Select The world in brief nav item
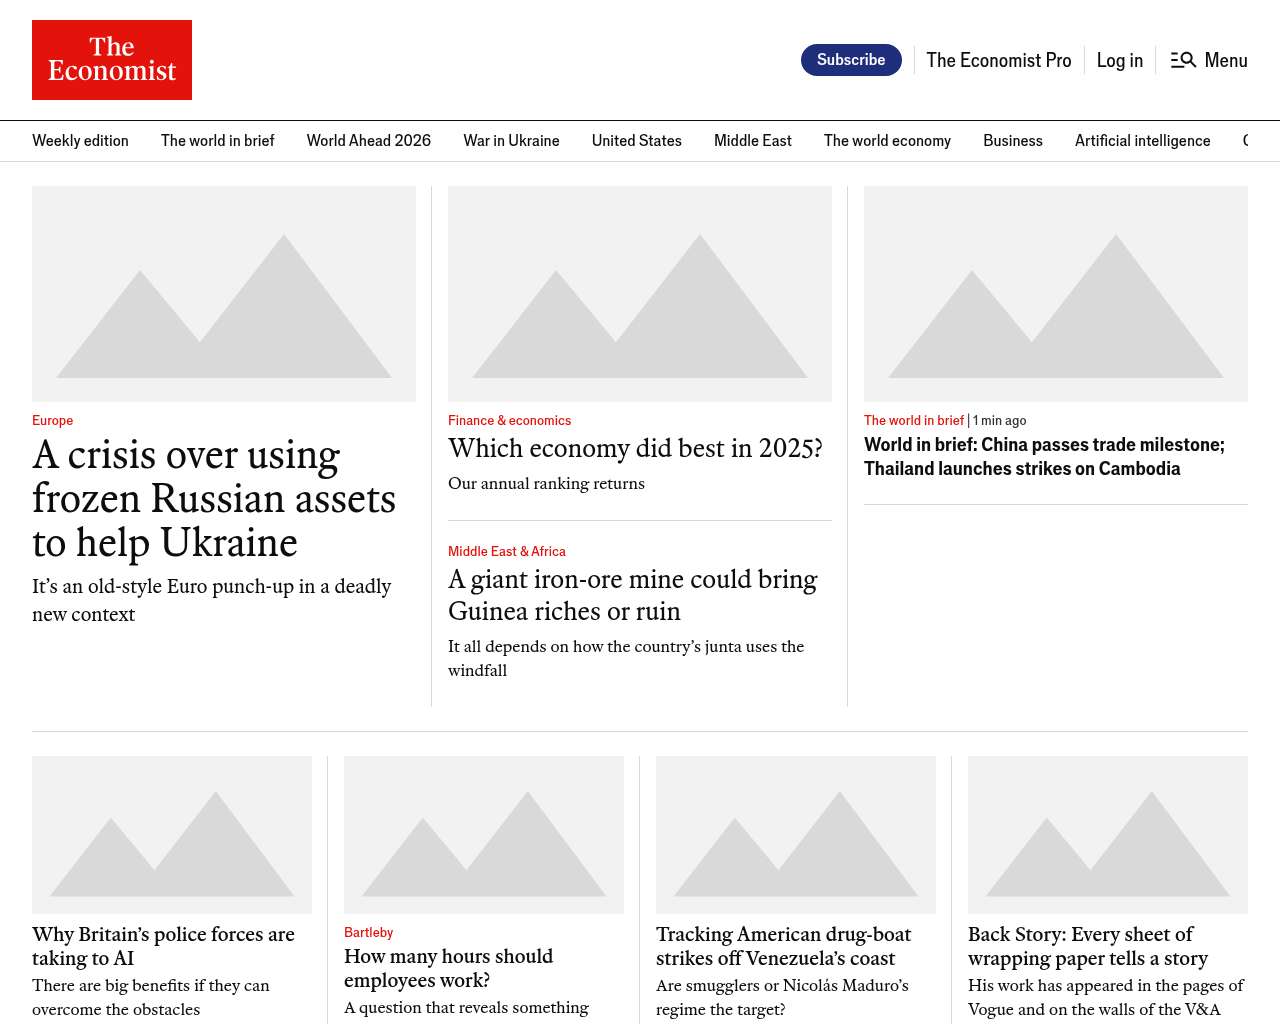 coord(217,141)
